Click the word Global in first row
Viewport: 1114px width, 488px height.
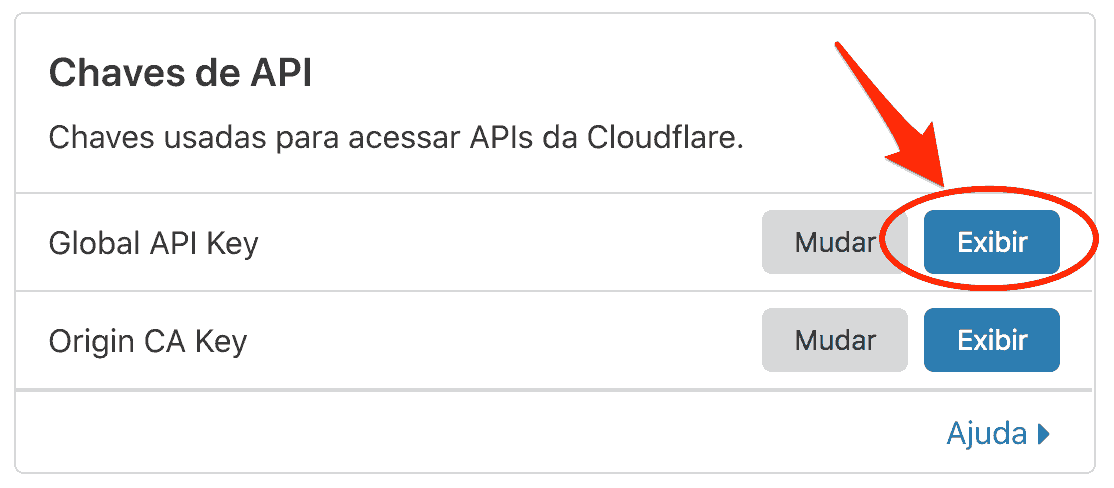(94, 244)
